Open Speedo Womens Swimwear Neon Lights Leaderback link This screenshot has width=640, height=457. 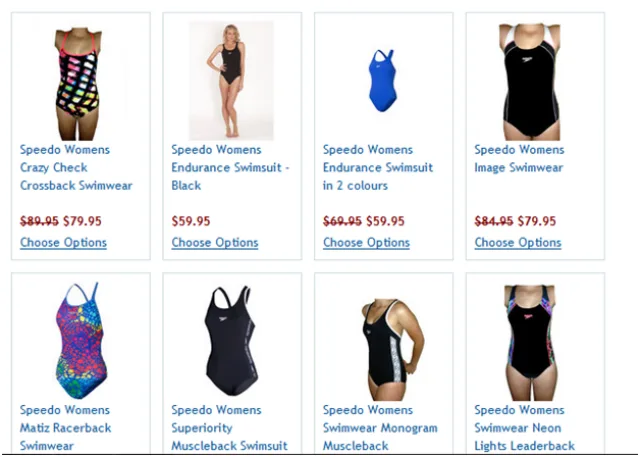coord(524,428)
